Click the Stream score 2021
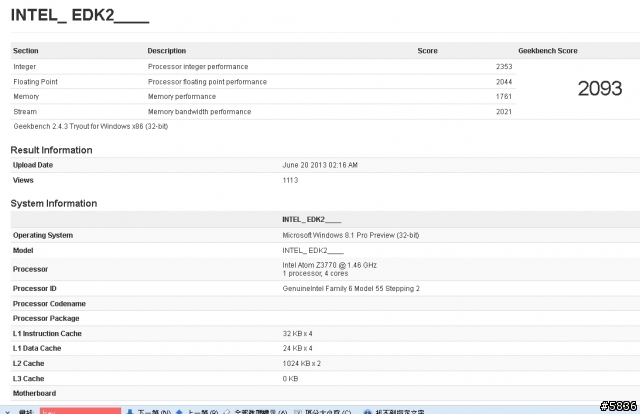The image size is (640, 414). point(504,111)
